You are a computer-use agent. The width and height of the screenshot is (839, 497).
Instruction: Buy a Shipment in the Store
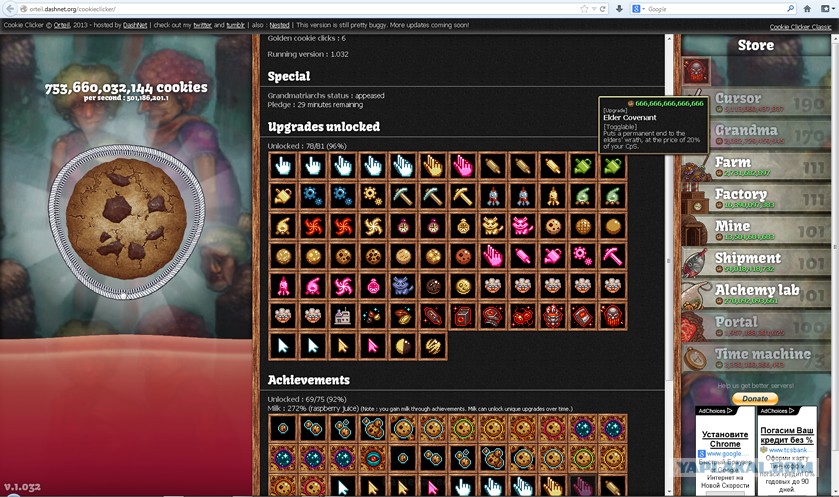tap(757, 263)
